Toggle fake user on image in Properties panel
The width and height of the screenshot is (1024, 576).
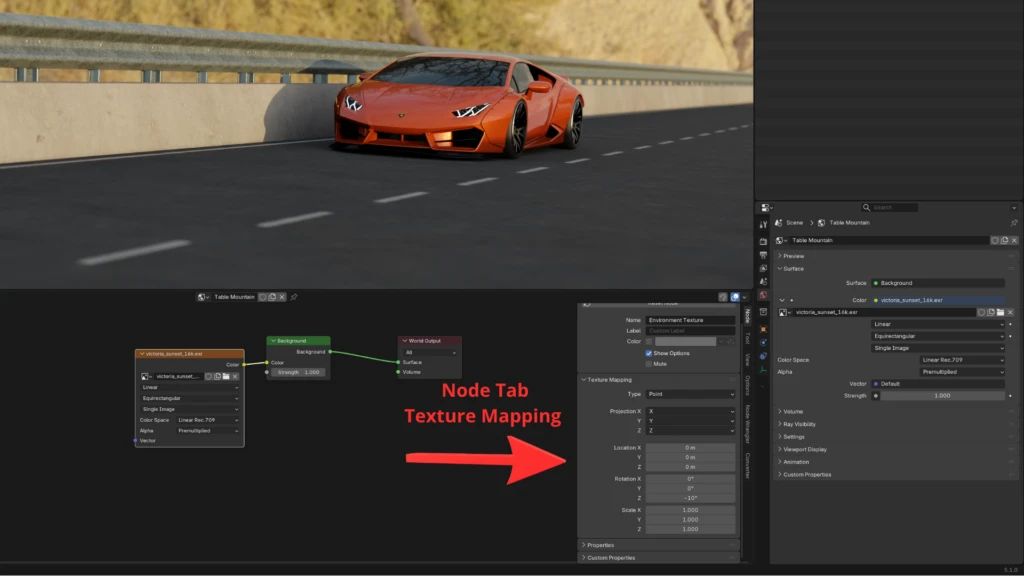click(x=981, y=312)
